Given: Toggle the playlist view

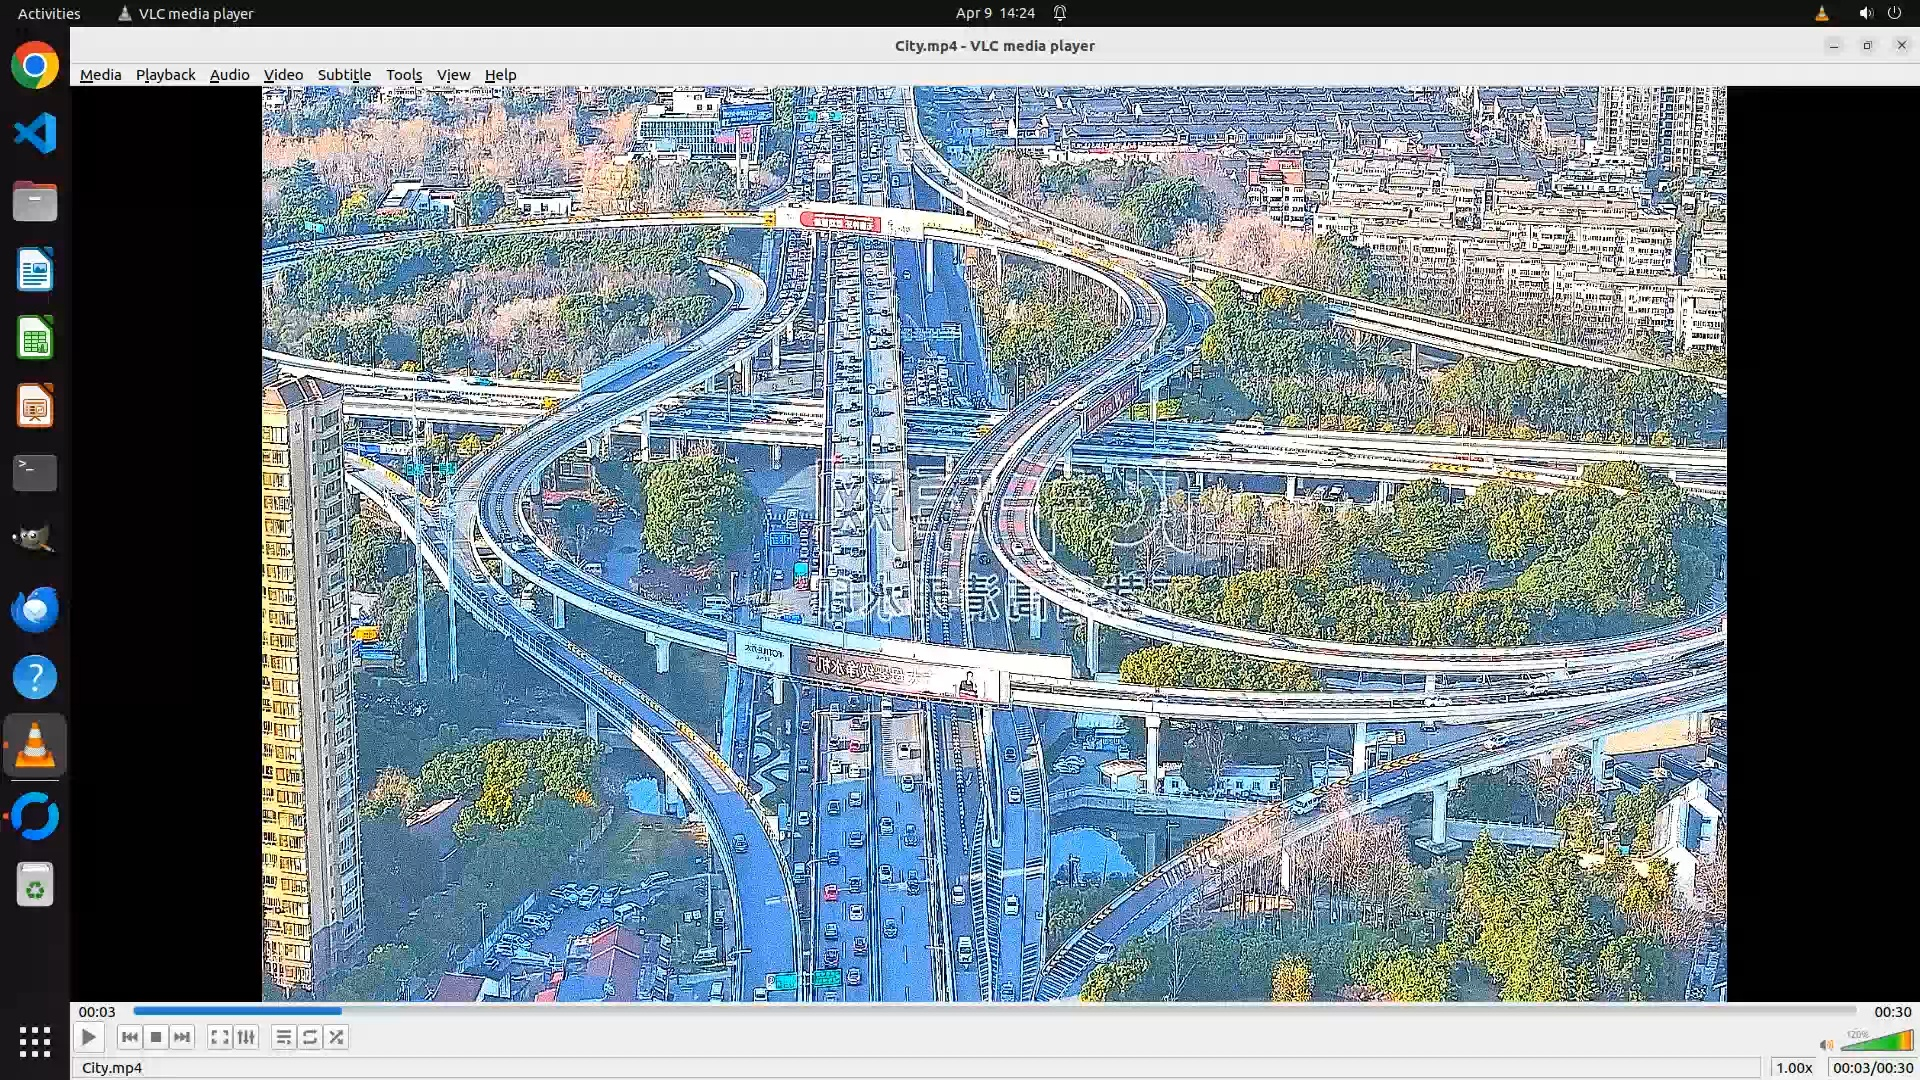Looking at the screenshot, I should click(x=283, y=1037).
